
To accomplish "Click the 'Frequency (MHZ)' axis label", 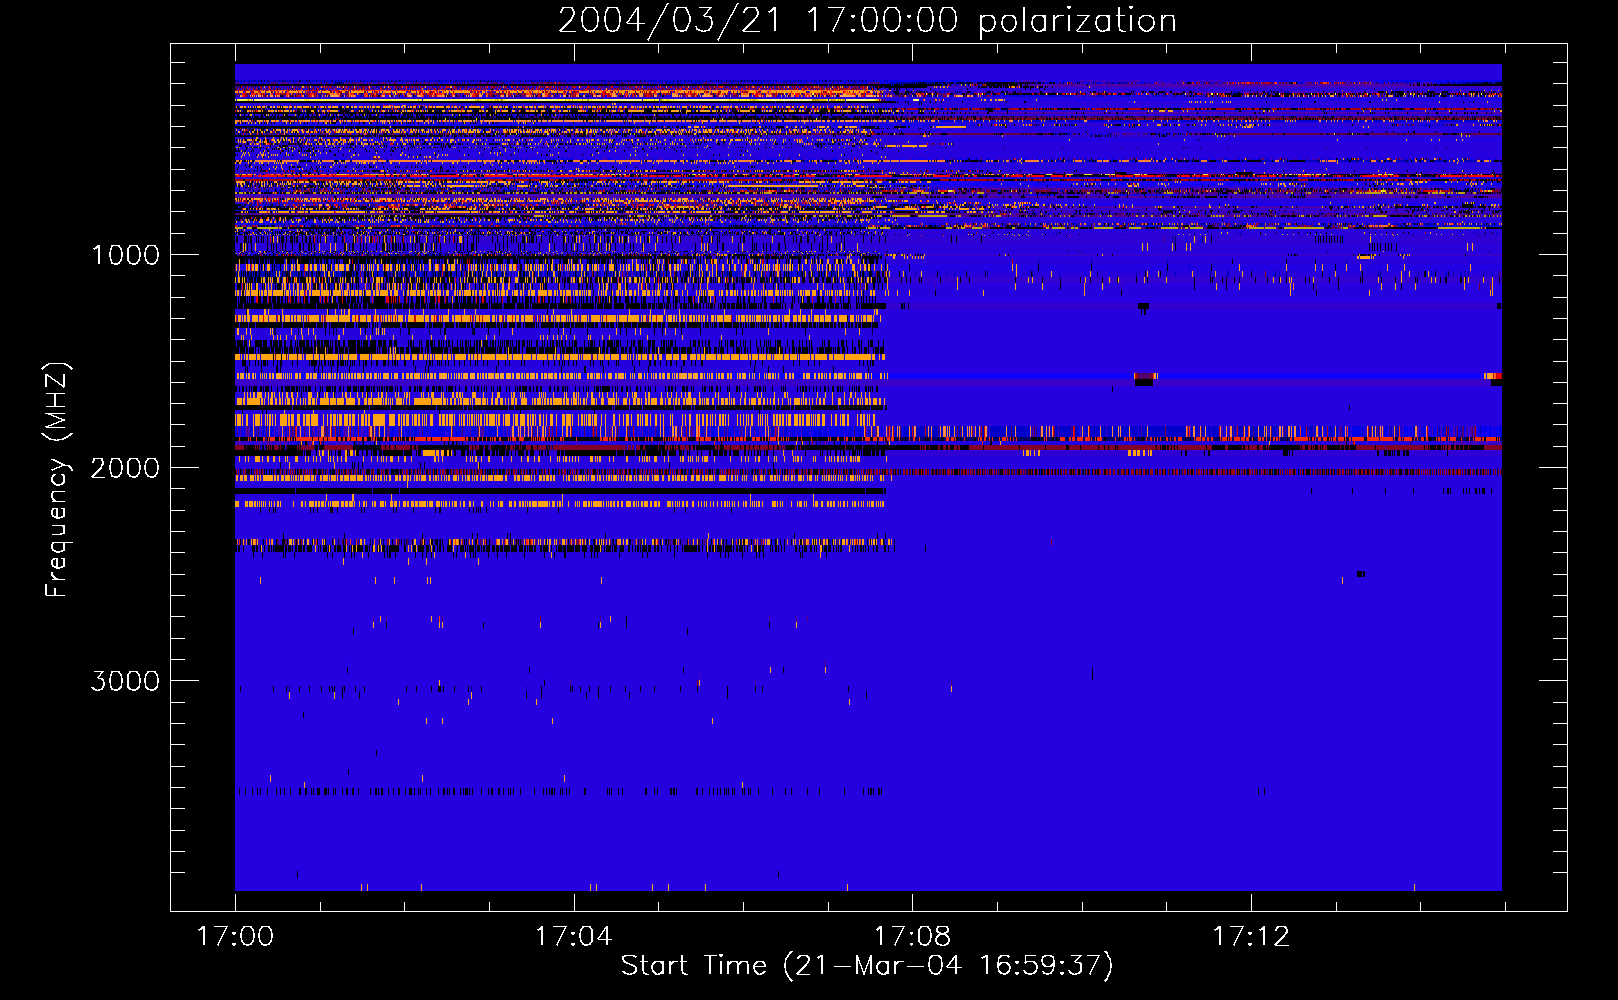I will 57,480.
